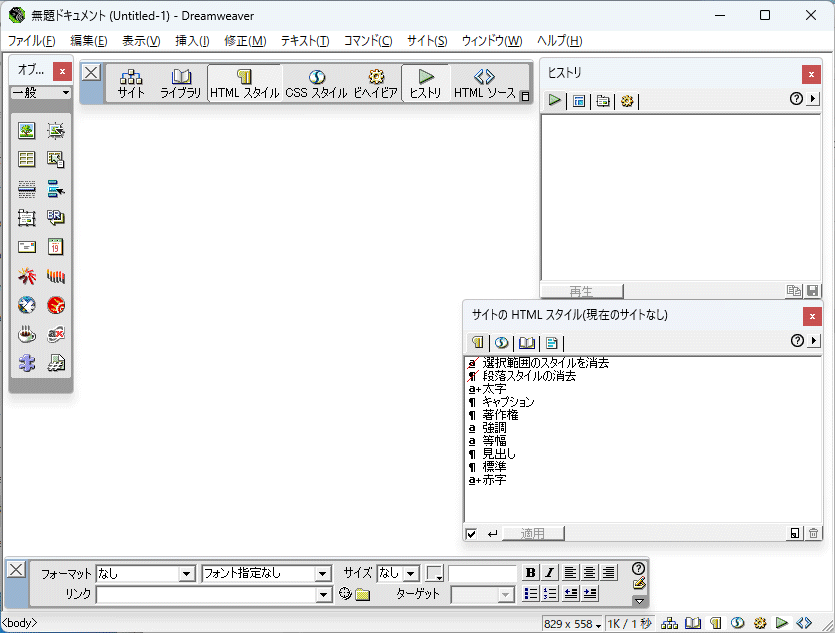Click the 再生 button in the ヒストリ panel
The width and height of the screenshot is (835, 633).
point(581,290)
